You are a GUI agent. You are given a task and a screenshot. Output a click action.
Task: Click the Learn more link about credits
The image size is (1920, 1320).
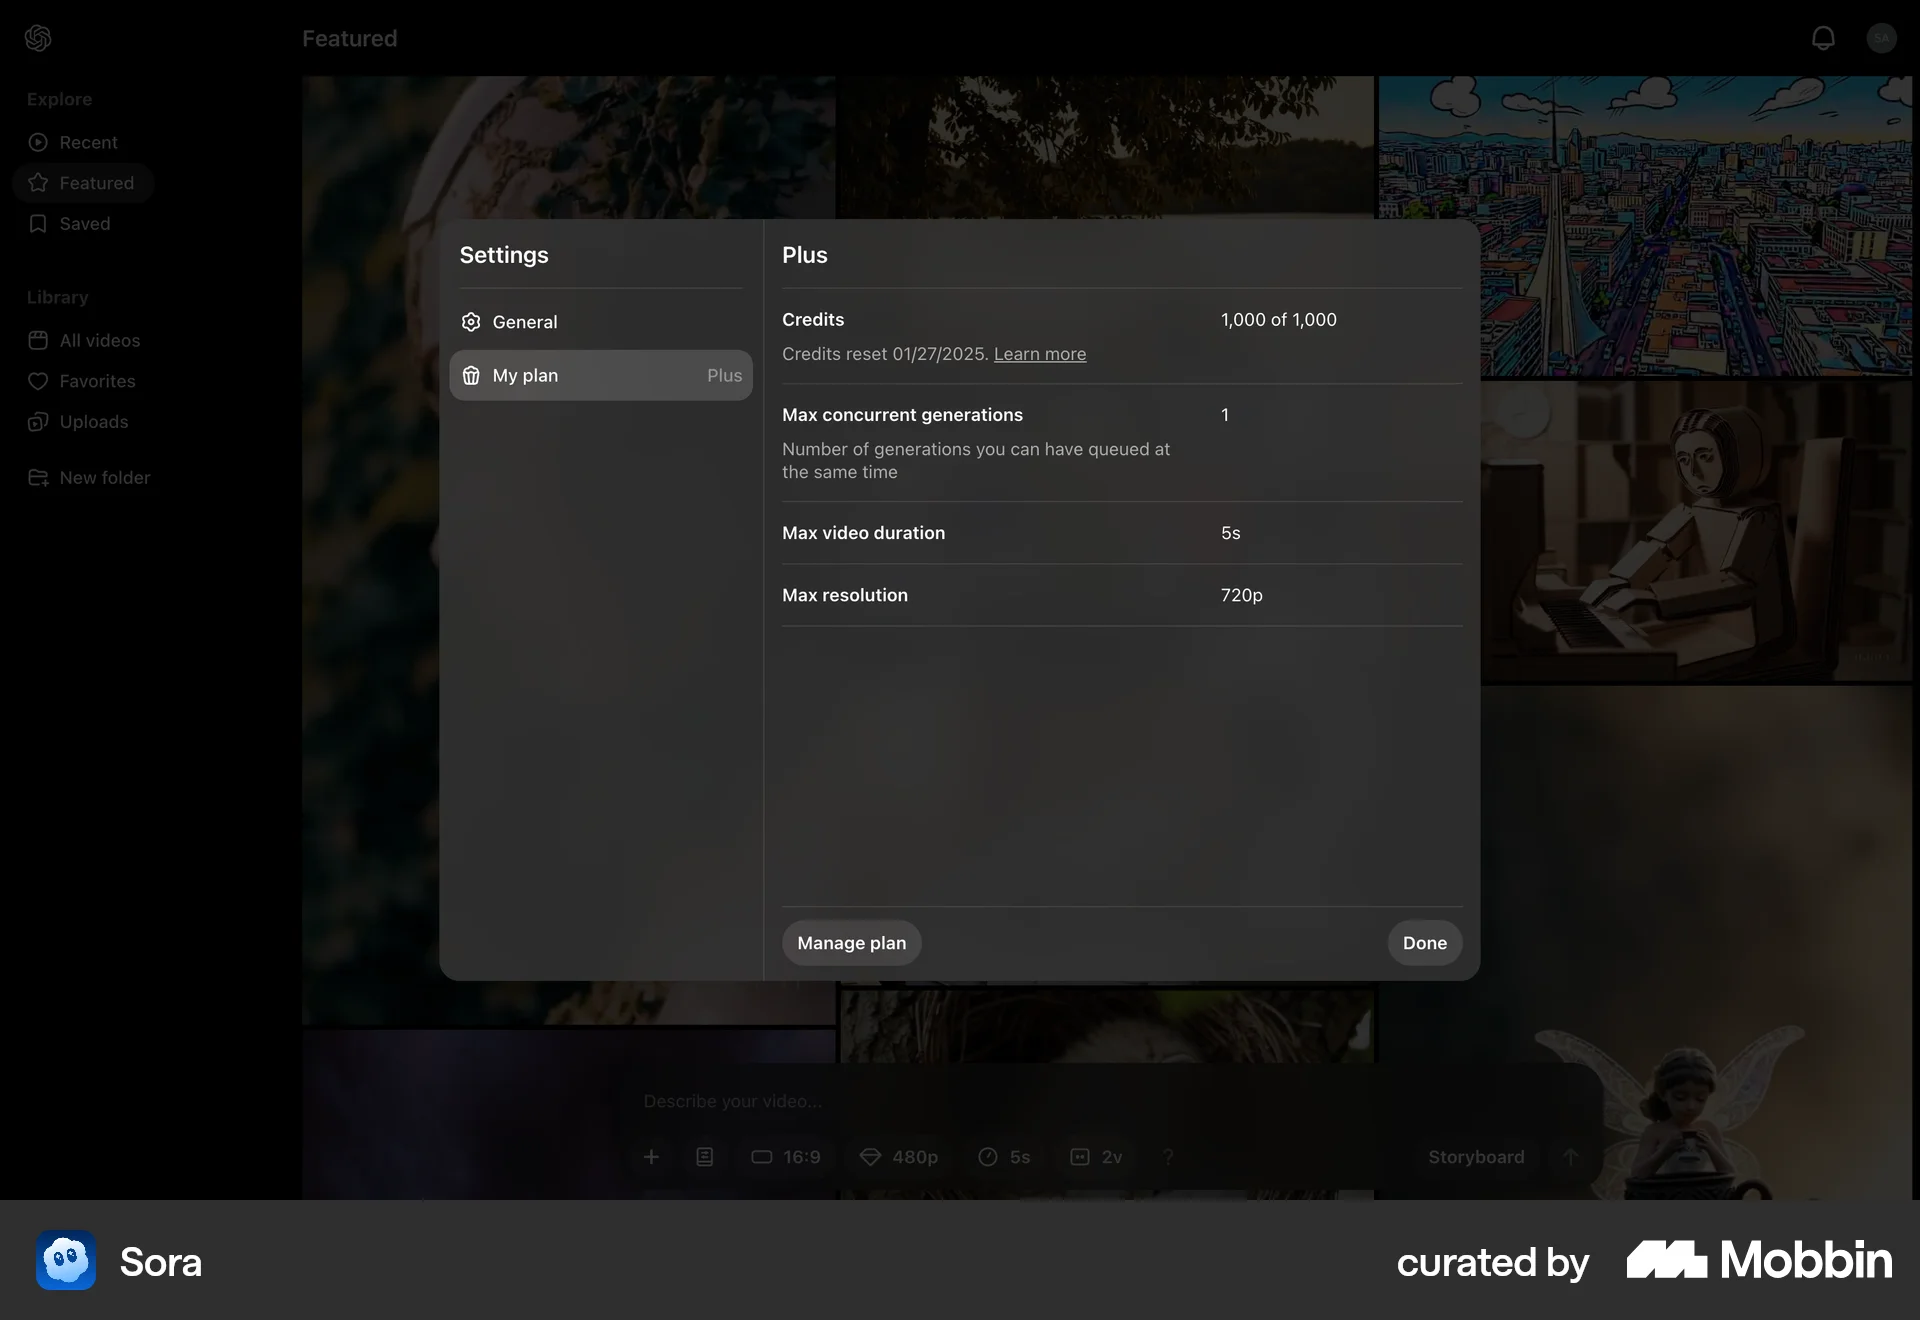tap(1040, 354)
